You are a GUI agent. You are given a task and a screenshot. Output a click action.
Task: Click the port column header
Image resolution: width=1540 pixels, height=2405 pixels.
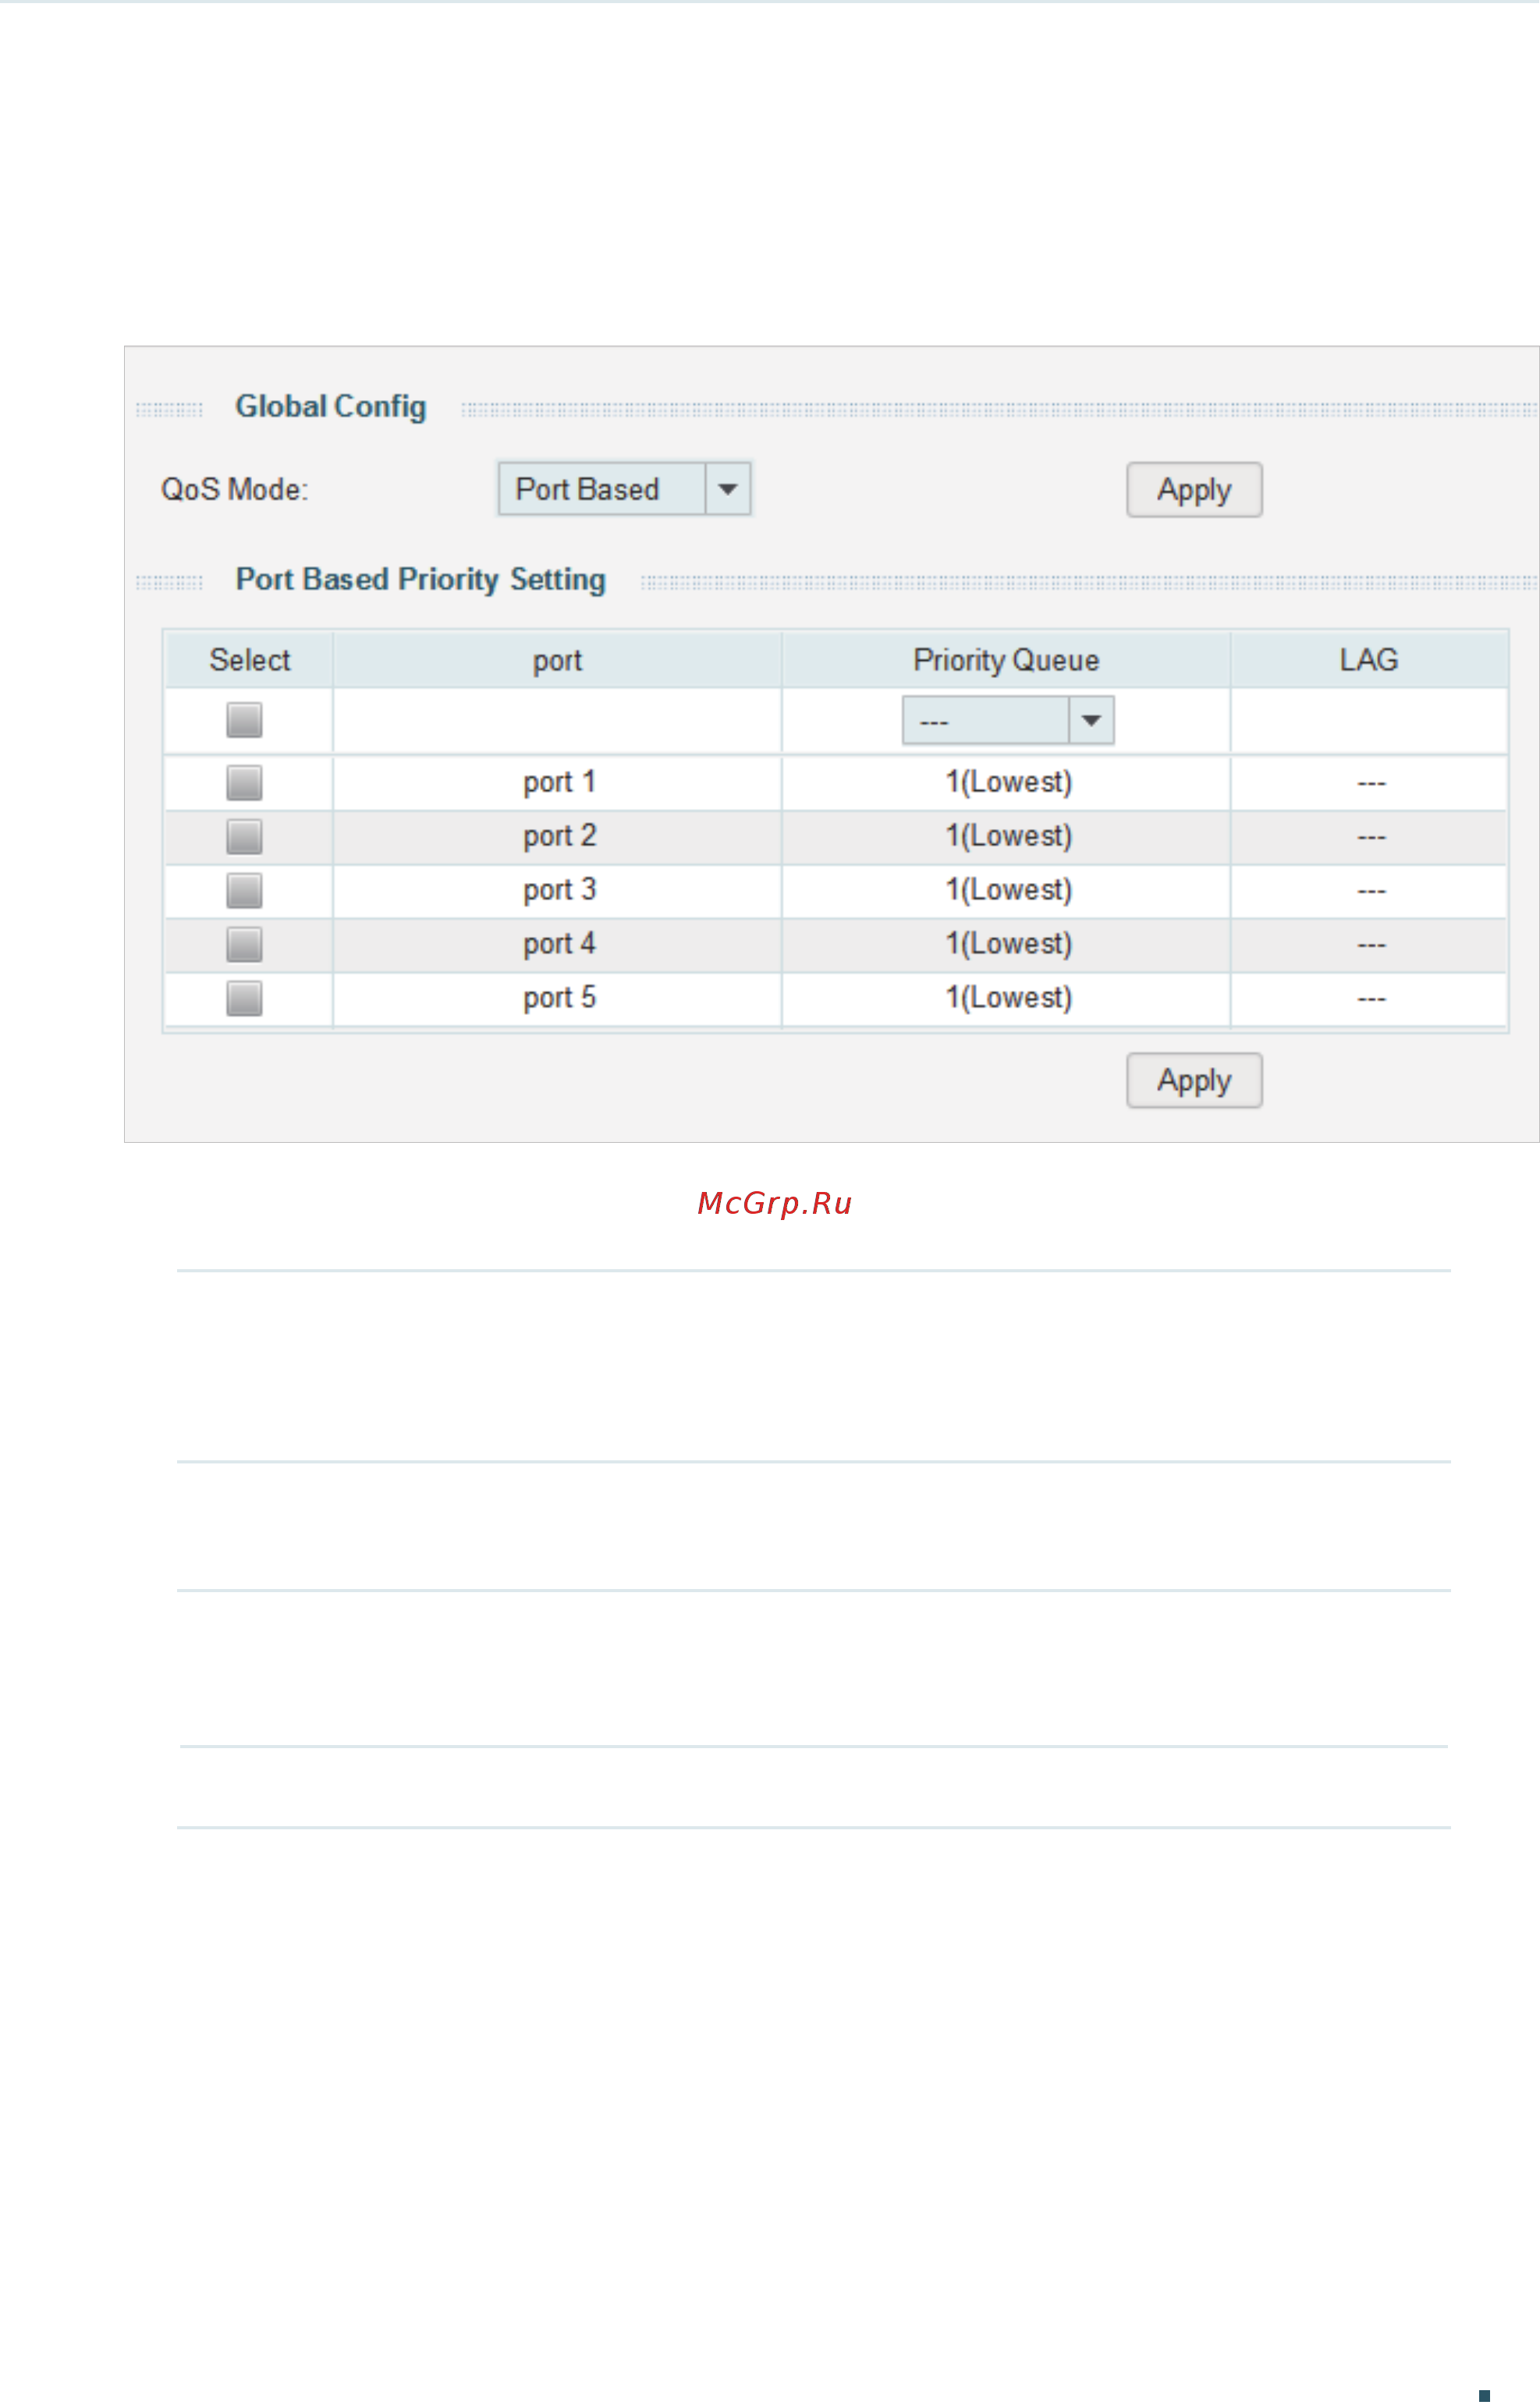pos(557,660)
